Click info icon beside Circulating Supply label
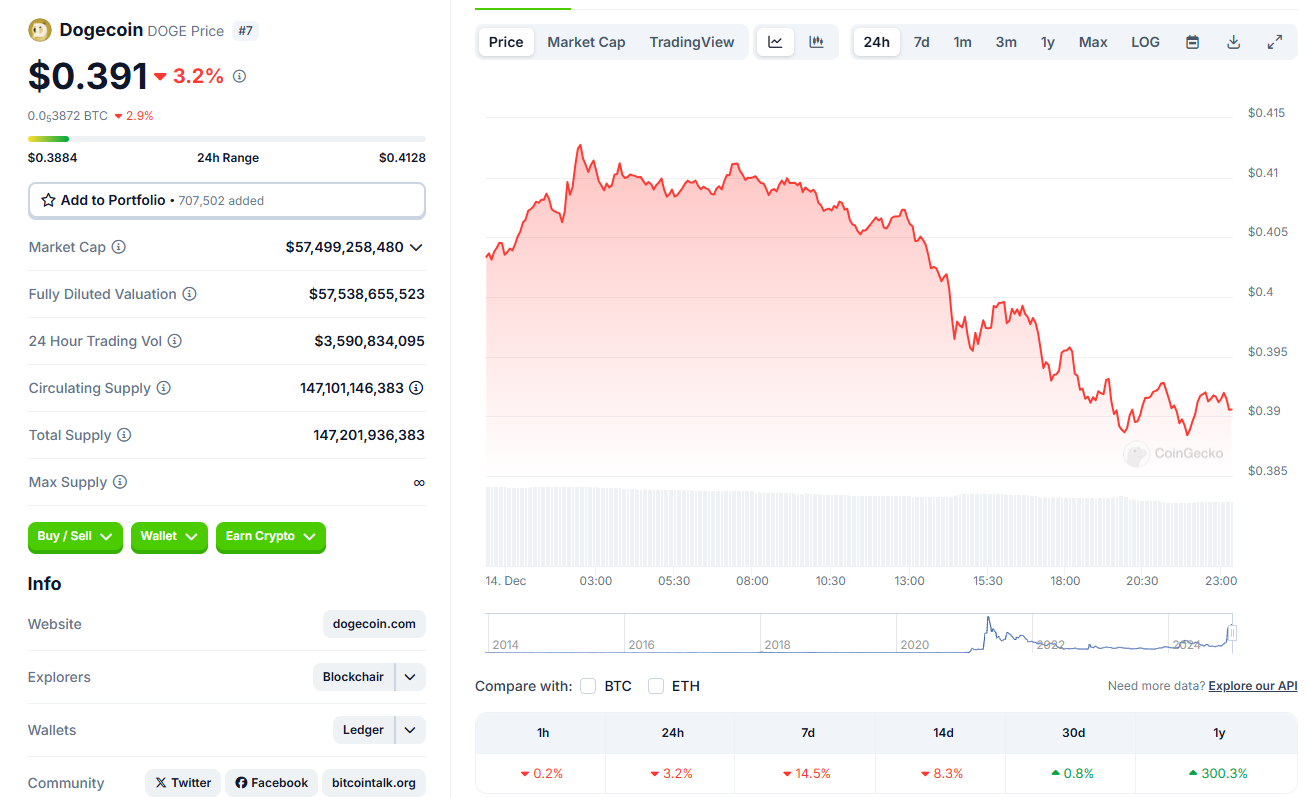1308x798 pixels. 163,388
